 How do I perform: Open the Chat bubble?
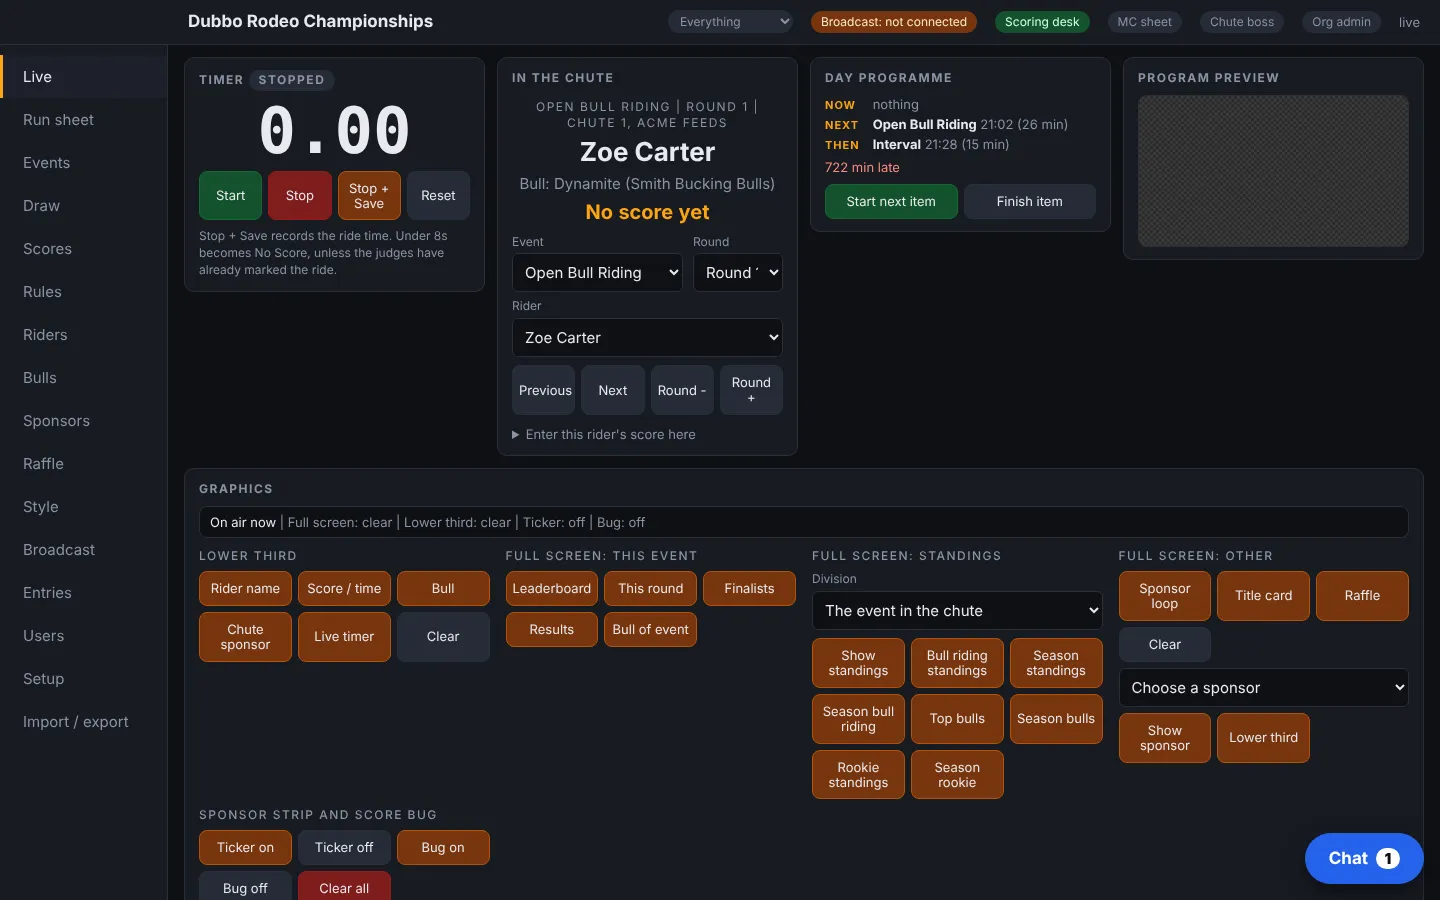coord(1363,858)
